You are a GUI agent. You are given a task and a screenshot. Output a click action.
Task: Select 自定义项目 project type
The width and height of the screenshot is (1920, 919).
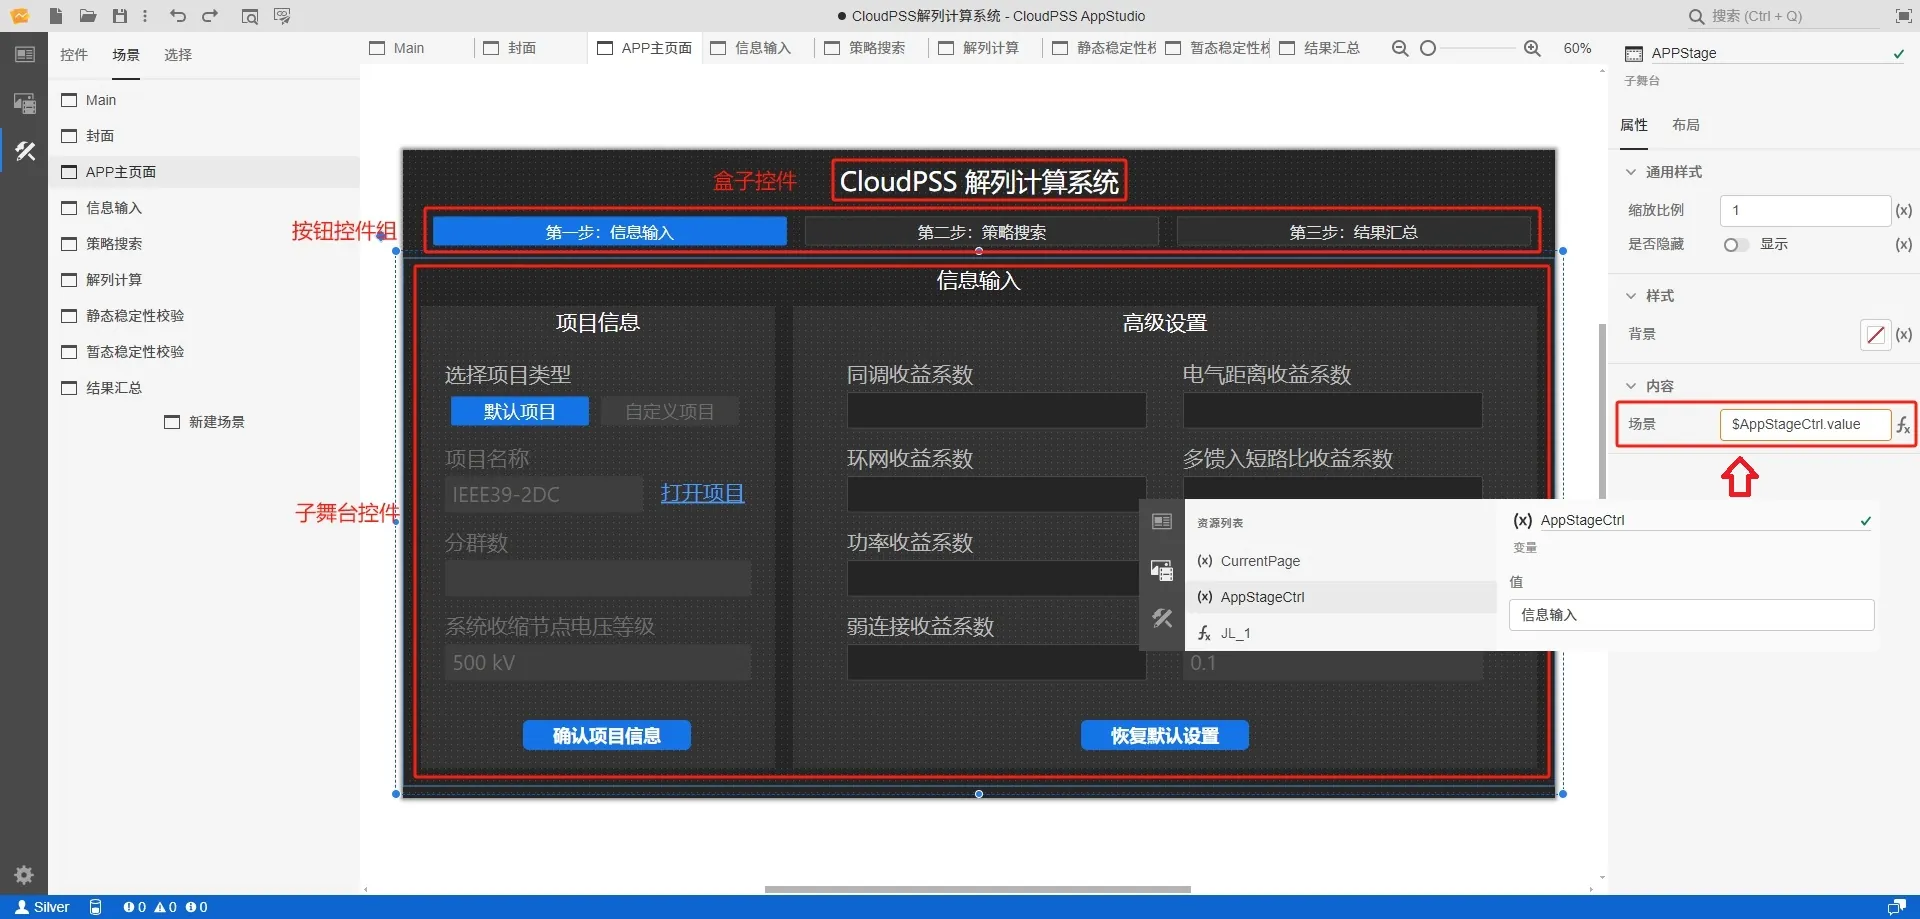(670, 411)
